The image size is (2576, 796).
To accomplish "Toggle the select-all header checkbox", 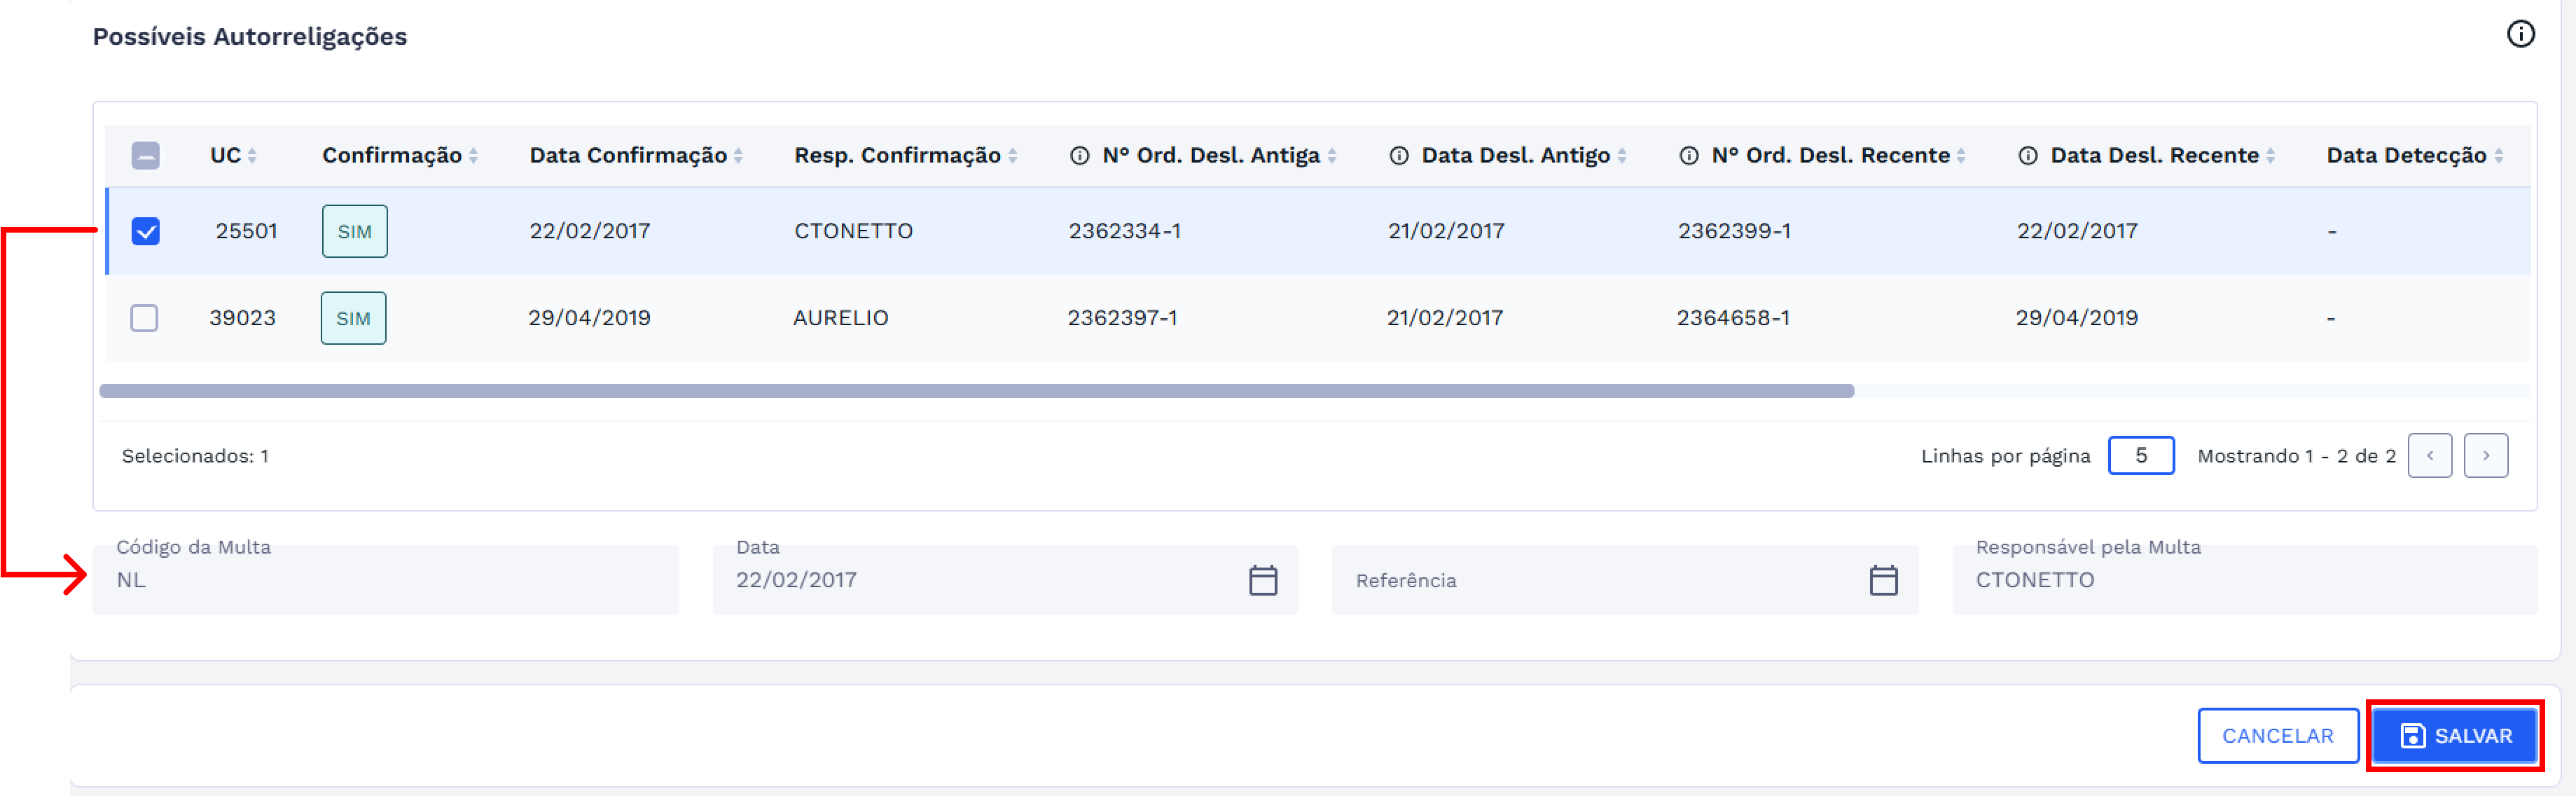I will [146, 156].
